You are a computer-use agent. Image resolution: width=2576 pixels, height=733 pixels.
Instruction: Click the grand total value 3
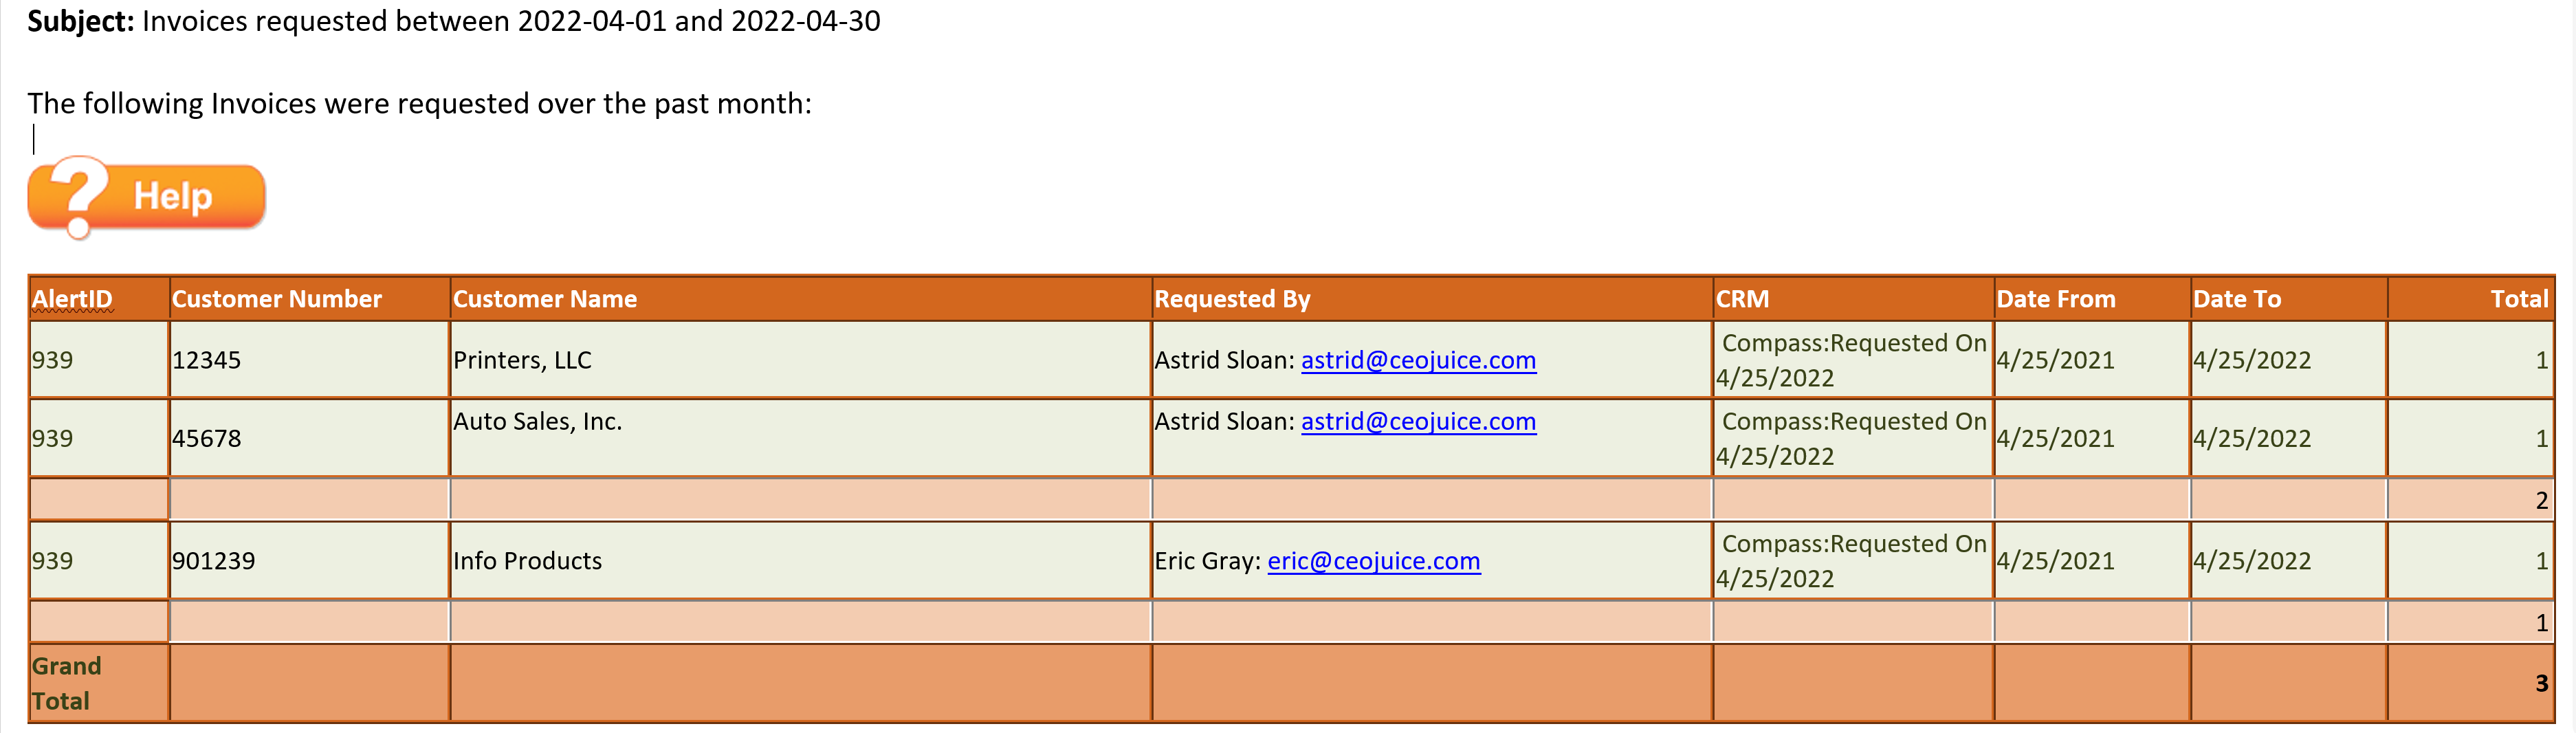2541,684
